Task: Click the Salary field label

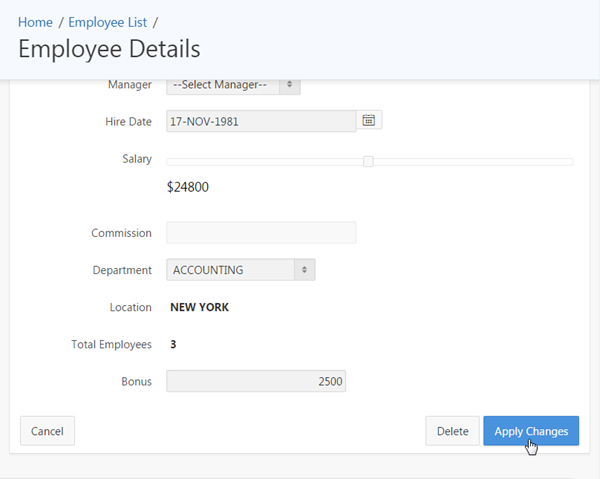Action: pyautogui.click(x=136, y=159)
